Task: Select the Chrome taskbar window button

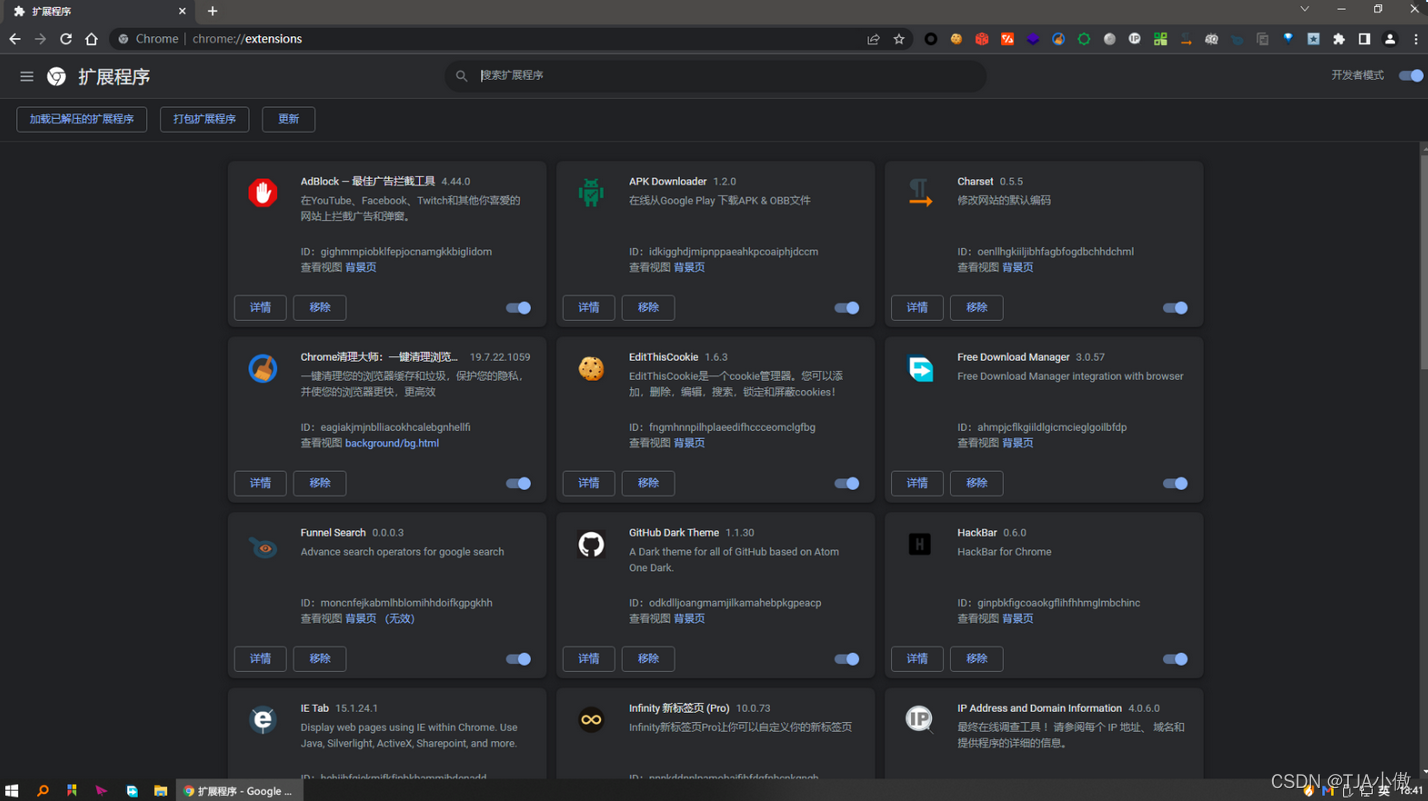Action: 238,790
